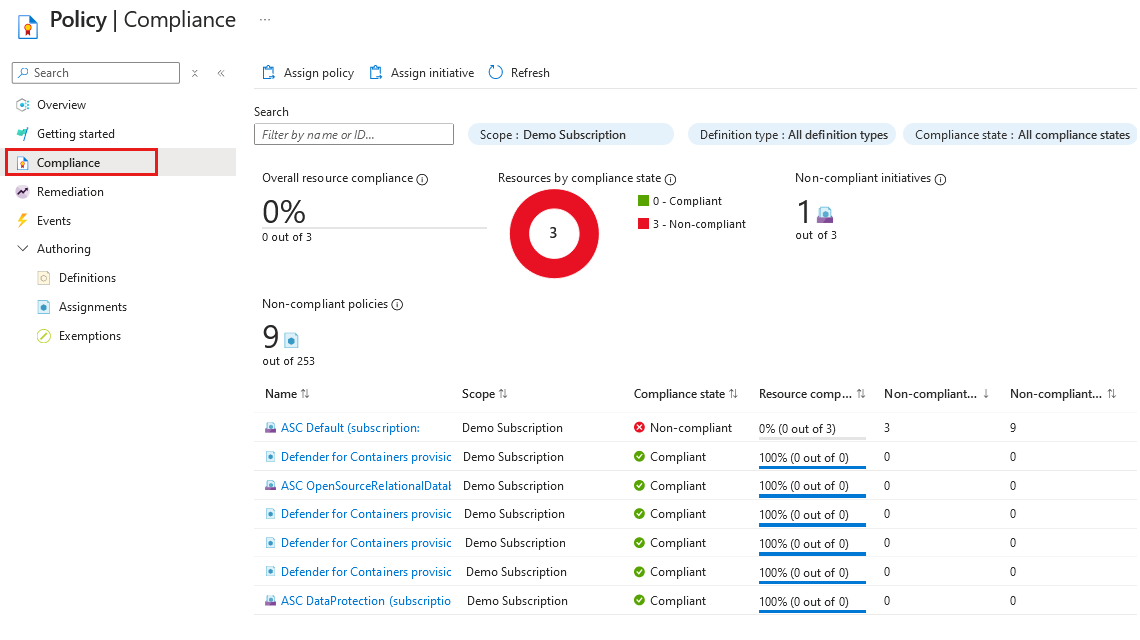Sort by the Compliance state column header

(686, 393)
